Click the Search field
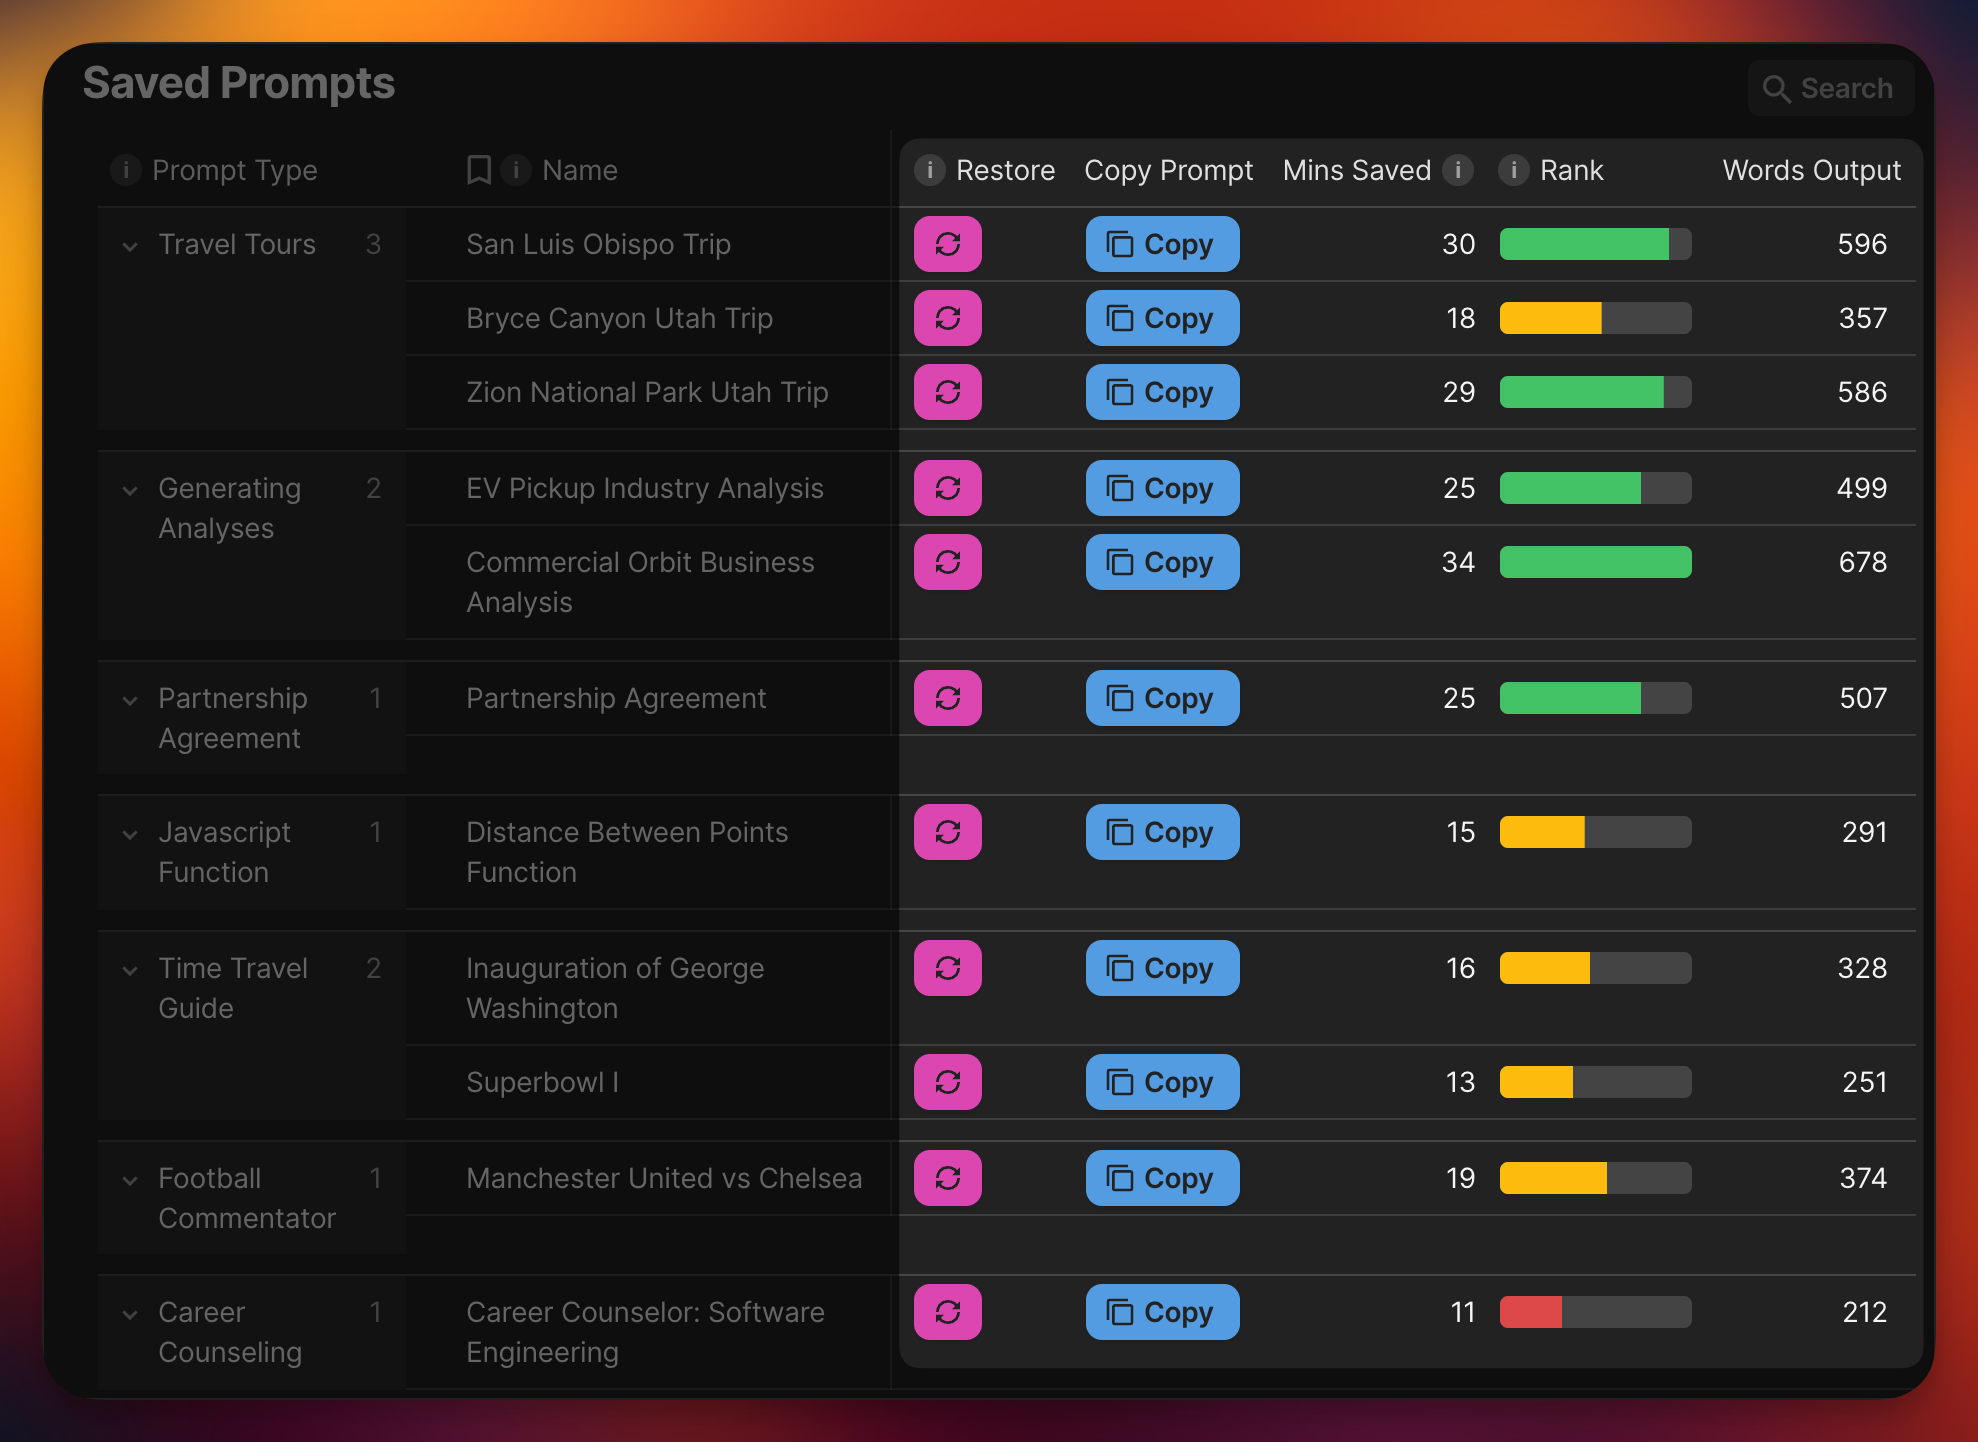This screenshot has height=1442, width=1978. click(1831, 88)
